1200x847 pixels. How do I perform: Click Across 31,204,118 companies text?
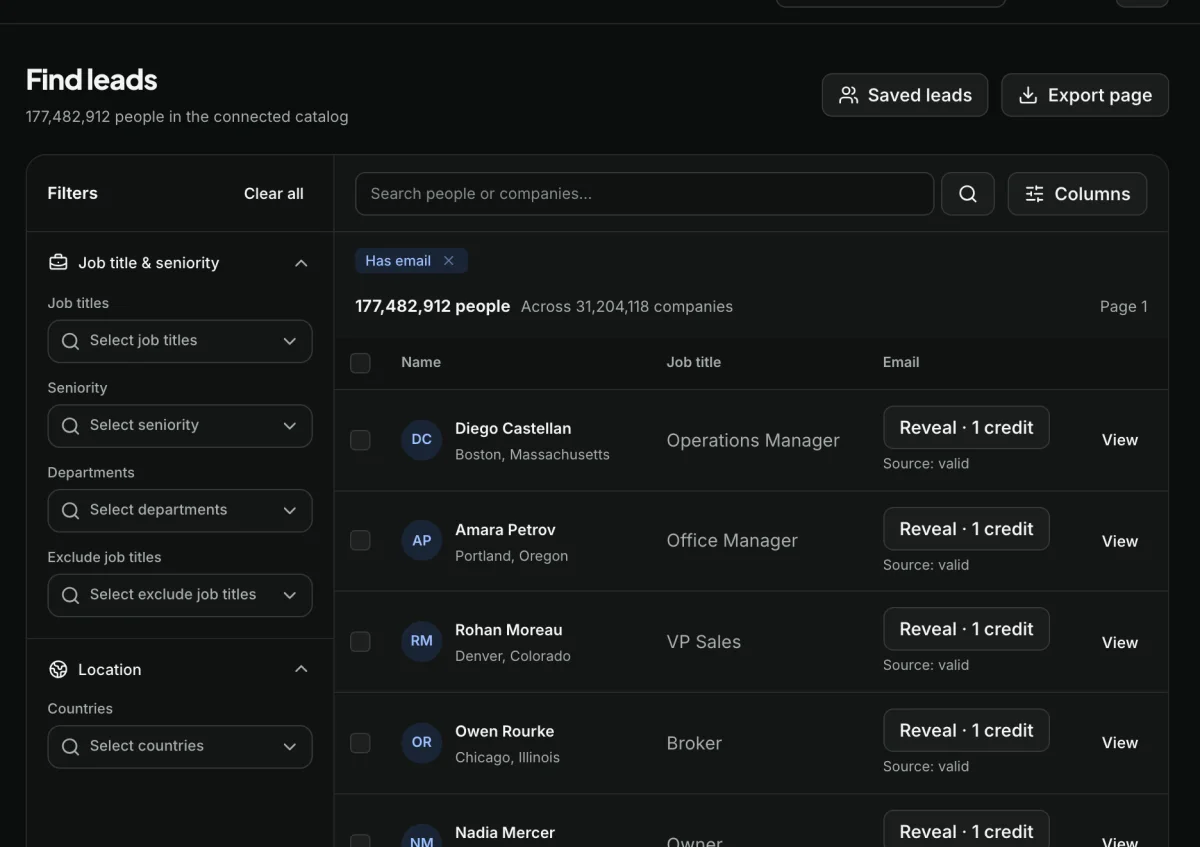(x=627, y=307)
